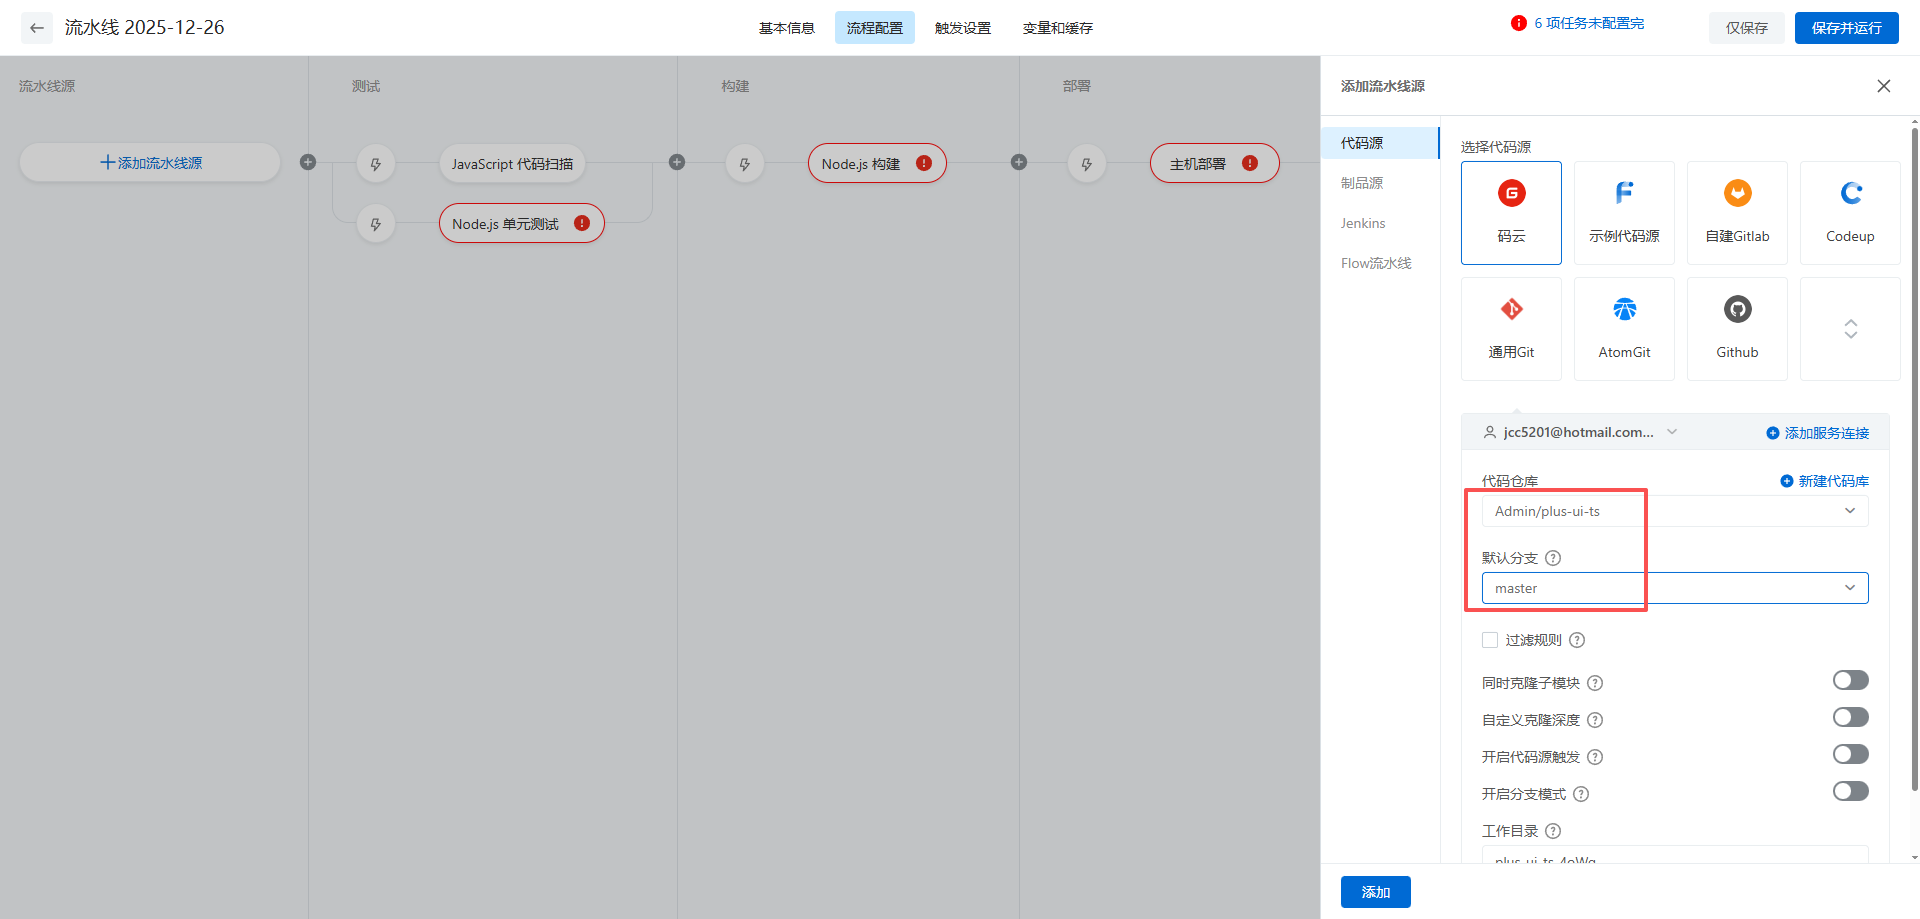Screen dimensions: 1920x919
Task: Open the 变量和缓存 tab
Action: (1058, 28)
